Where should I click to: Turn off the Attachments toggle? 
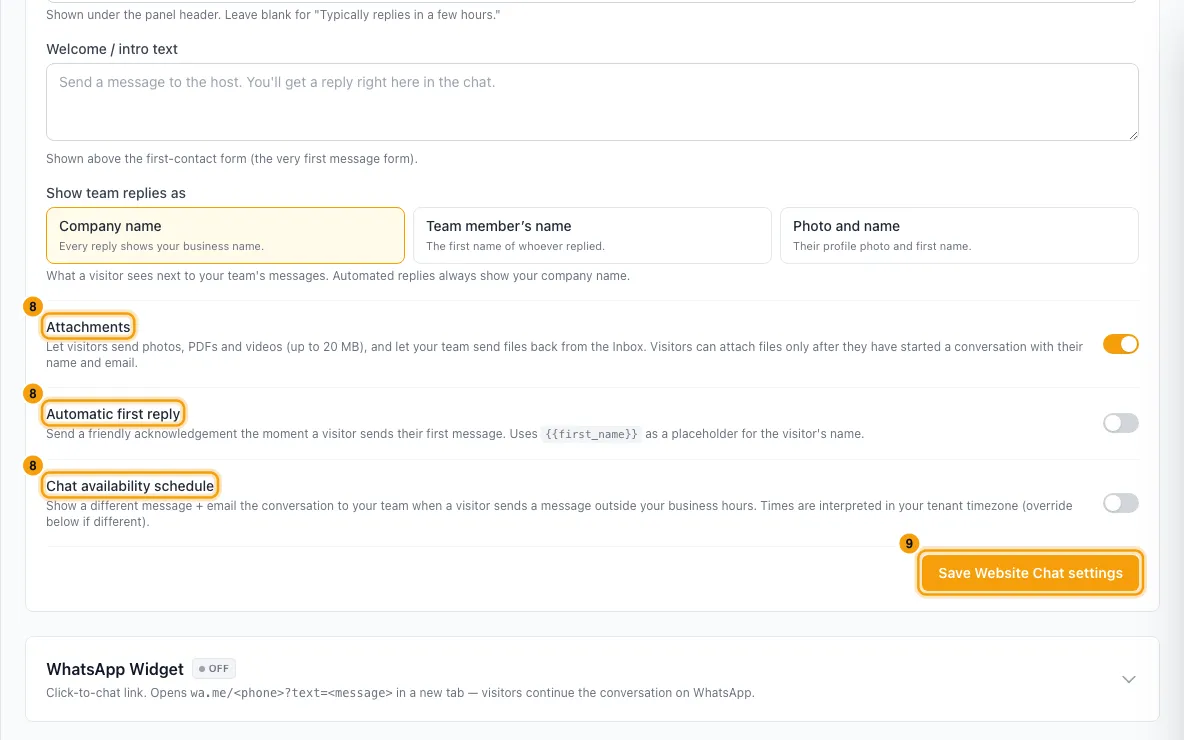[1121, 344]
